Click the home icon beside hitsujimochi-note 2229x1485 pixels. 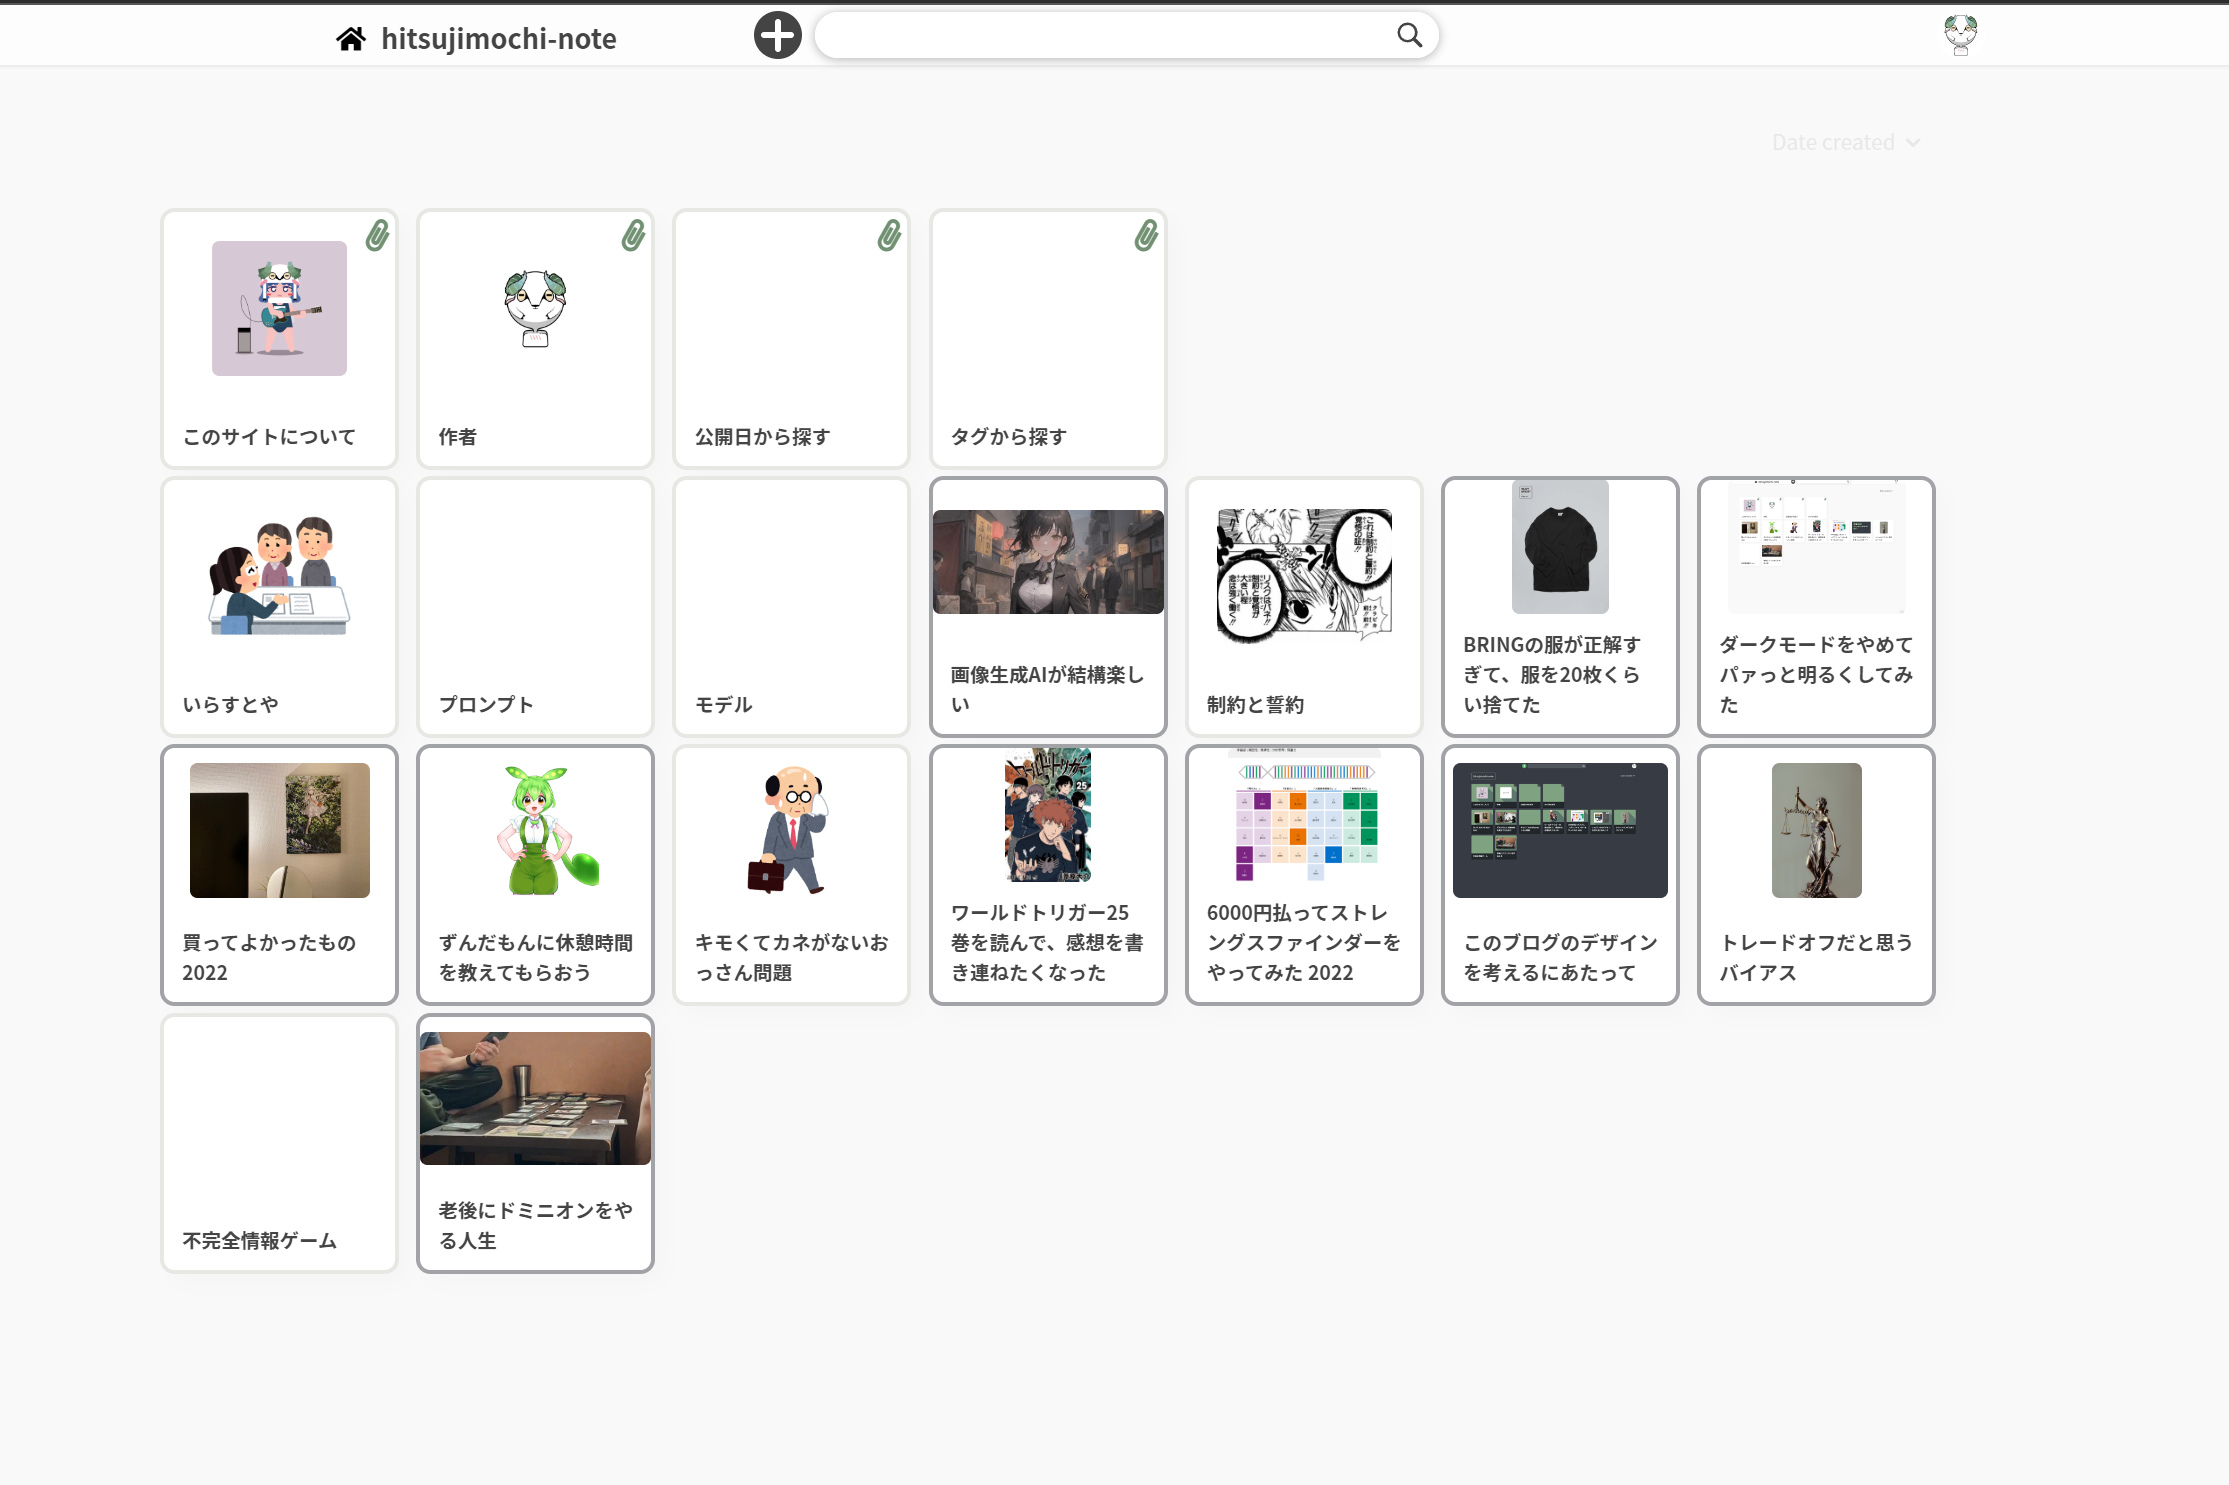tap(350, 39)
